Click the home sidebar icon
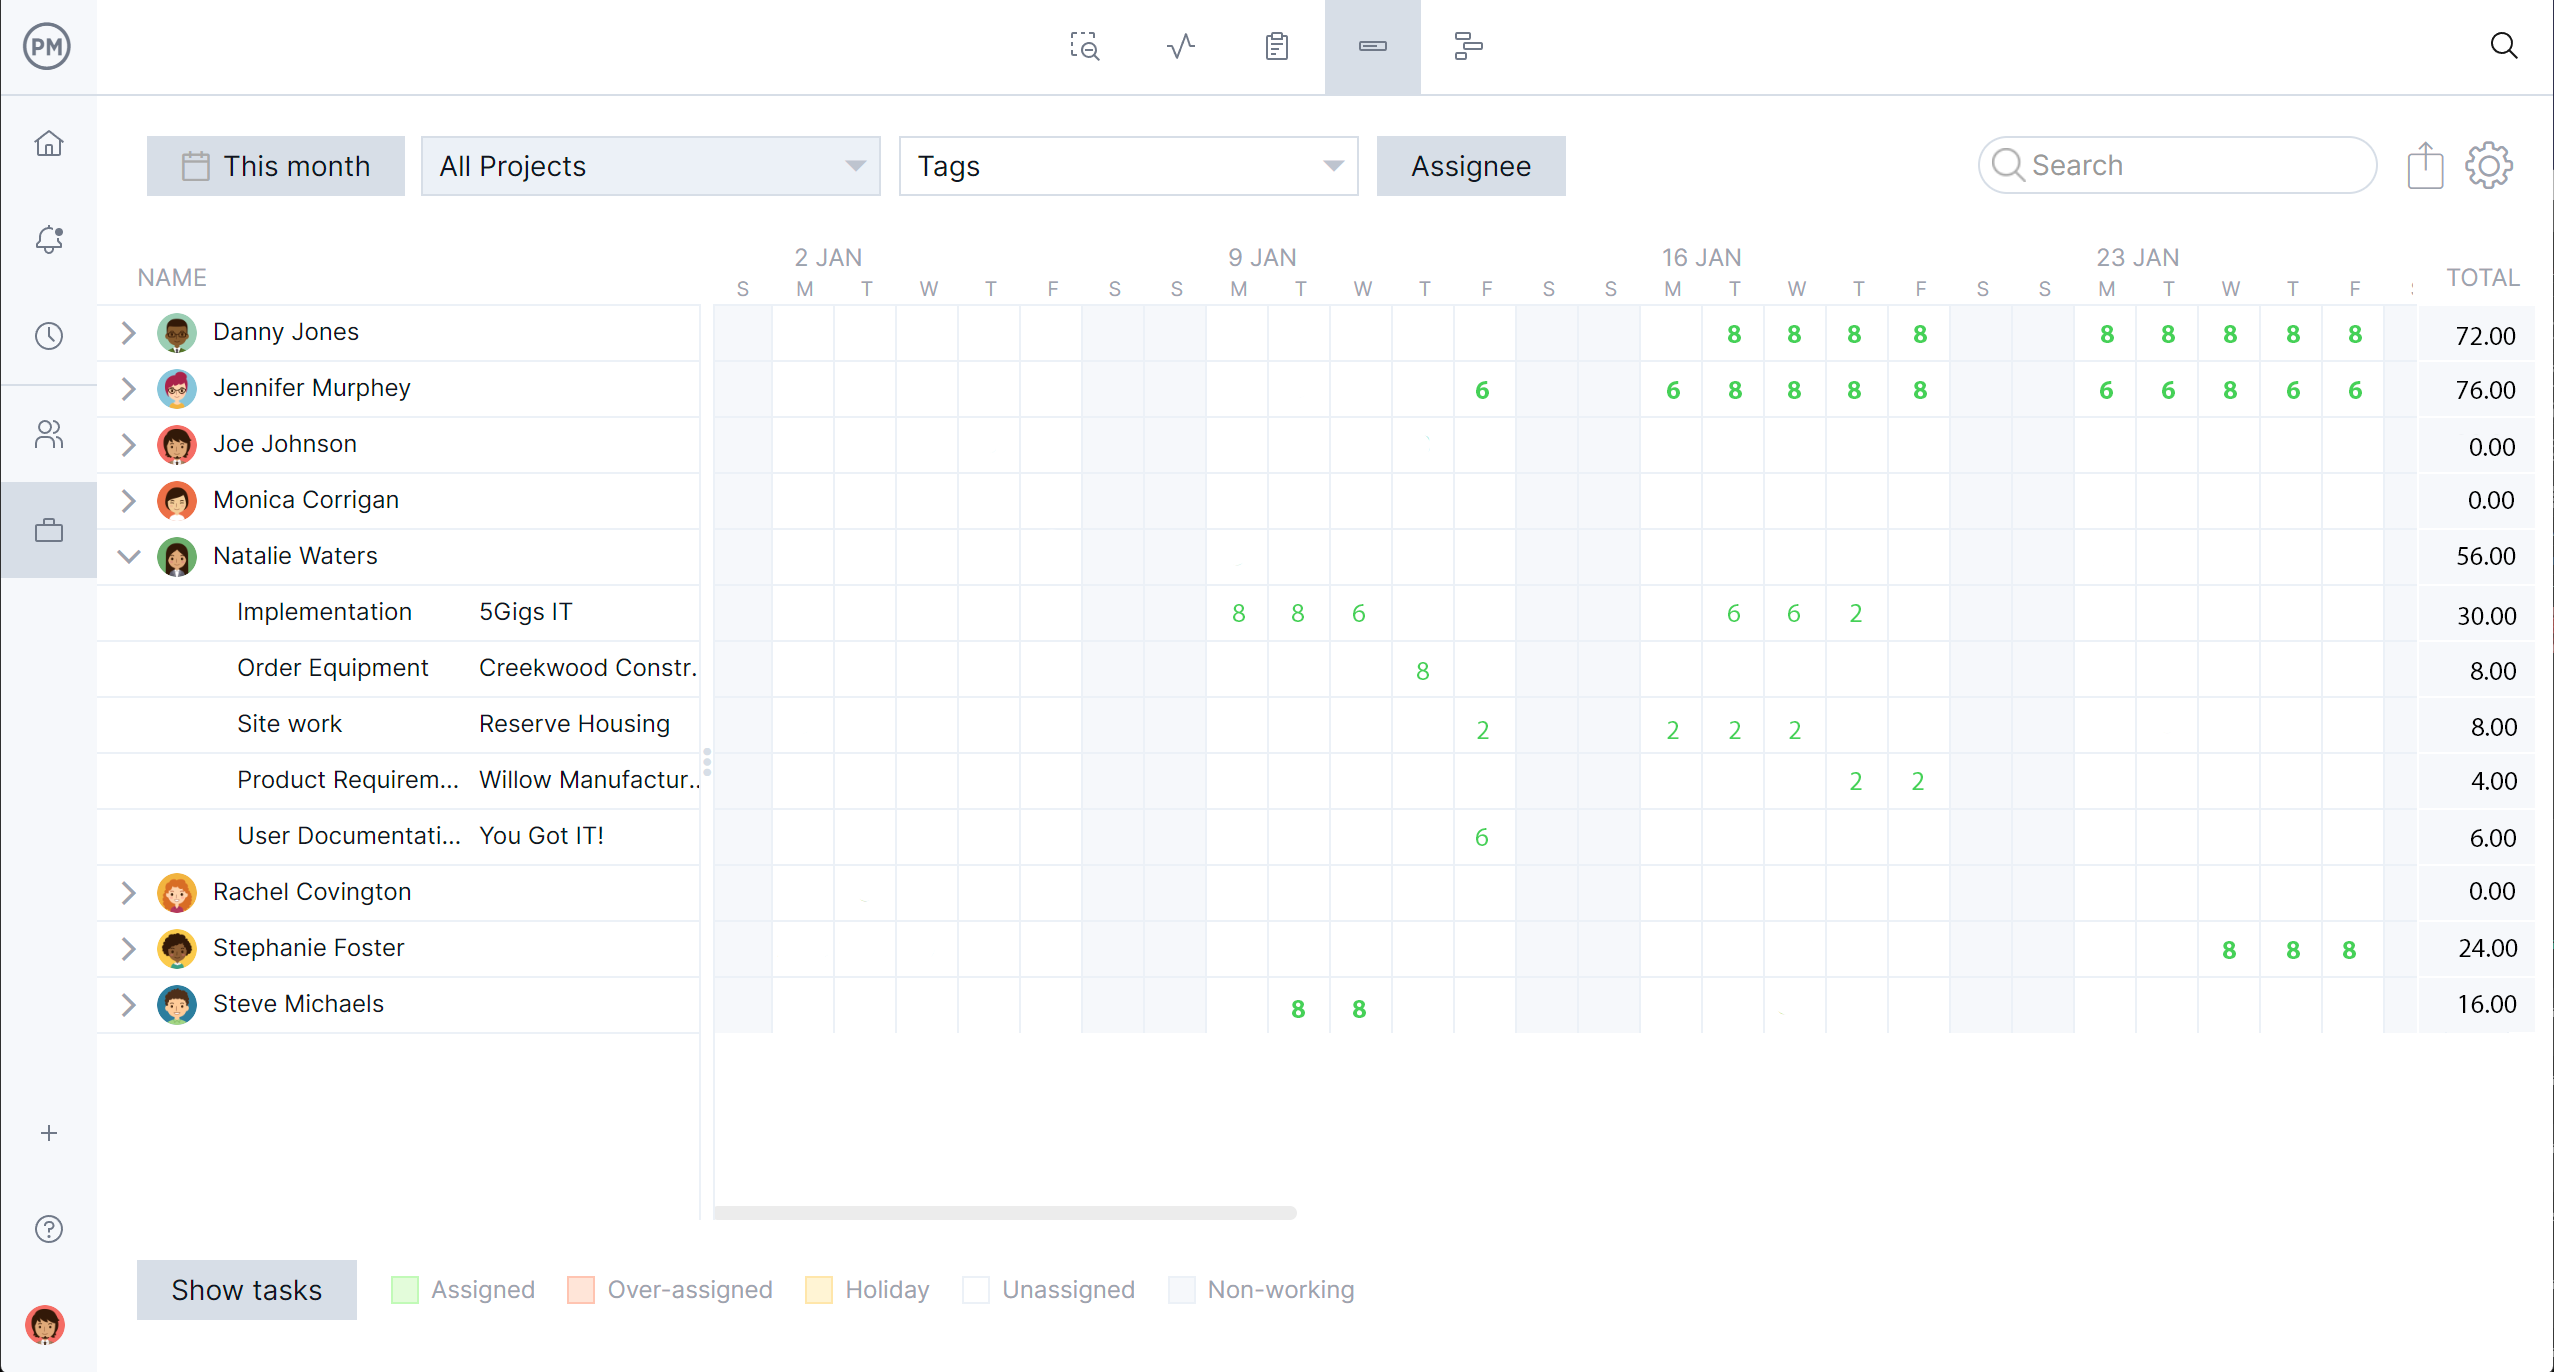Image resolution: width=2554 pixels, height=1372 pixels. (x=47, y=142)
